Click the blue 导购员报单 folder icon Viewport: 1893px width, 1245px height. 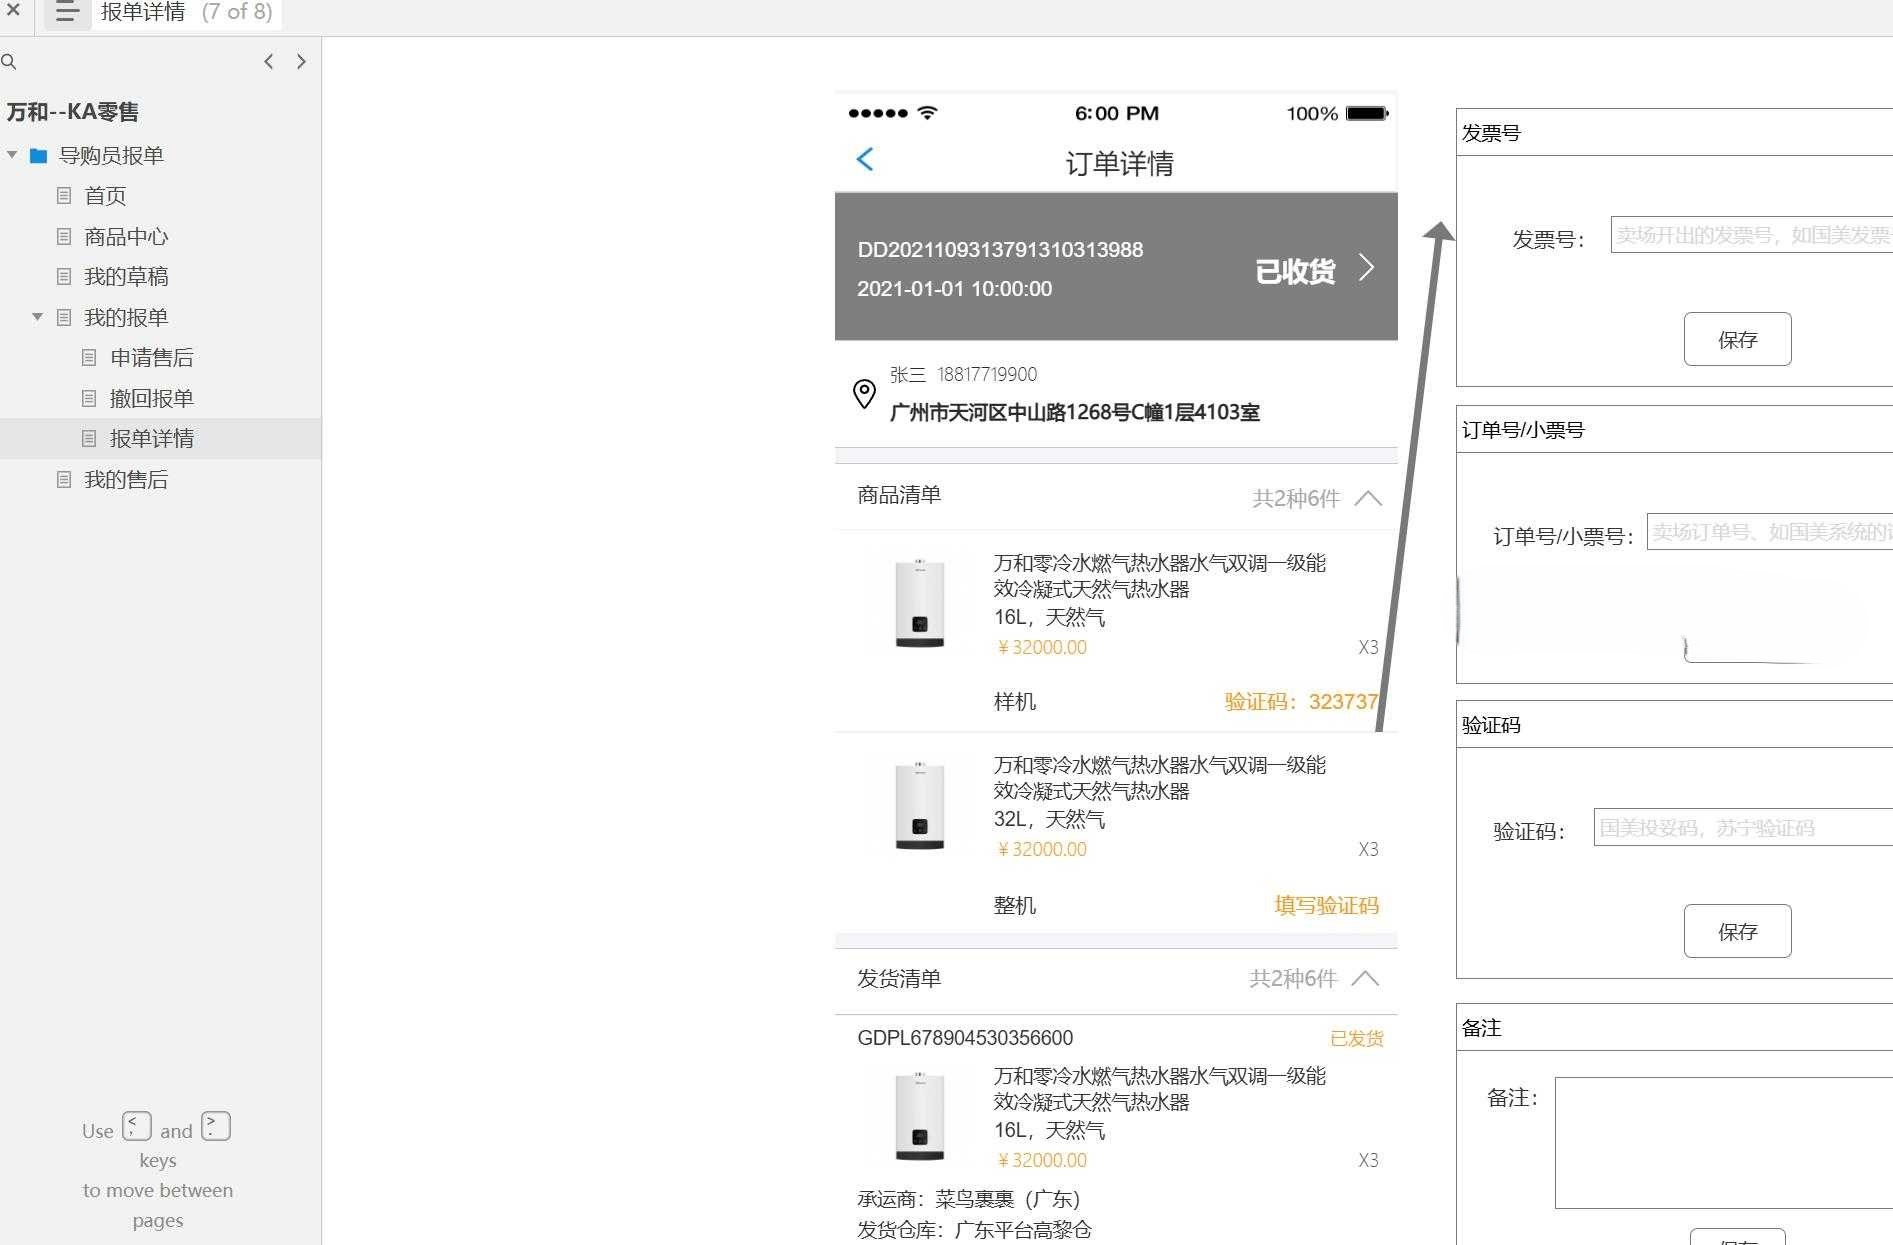(x=39, y=156)
